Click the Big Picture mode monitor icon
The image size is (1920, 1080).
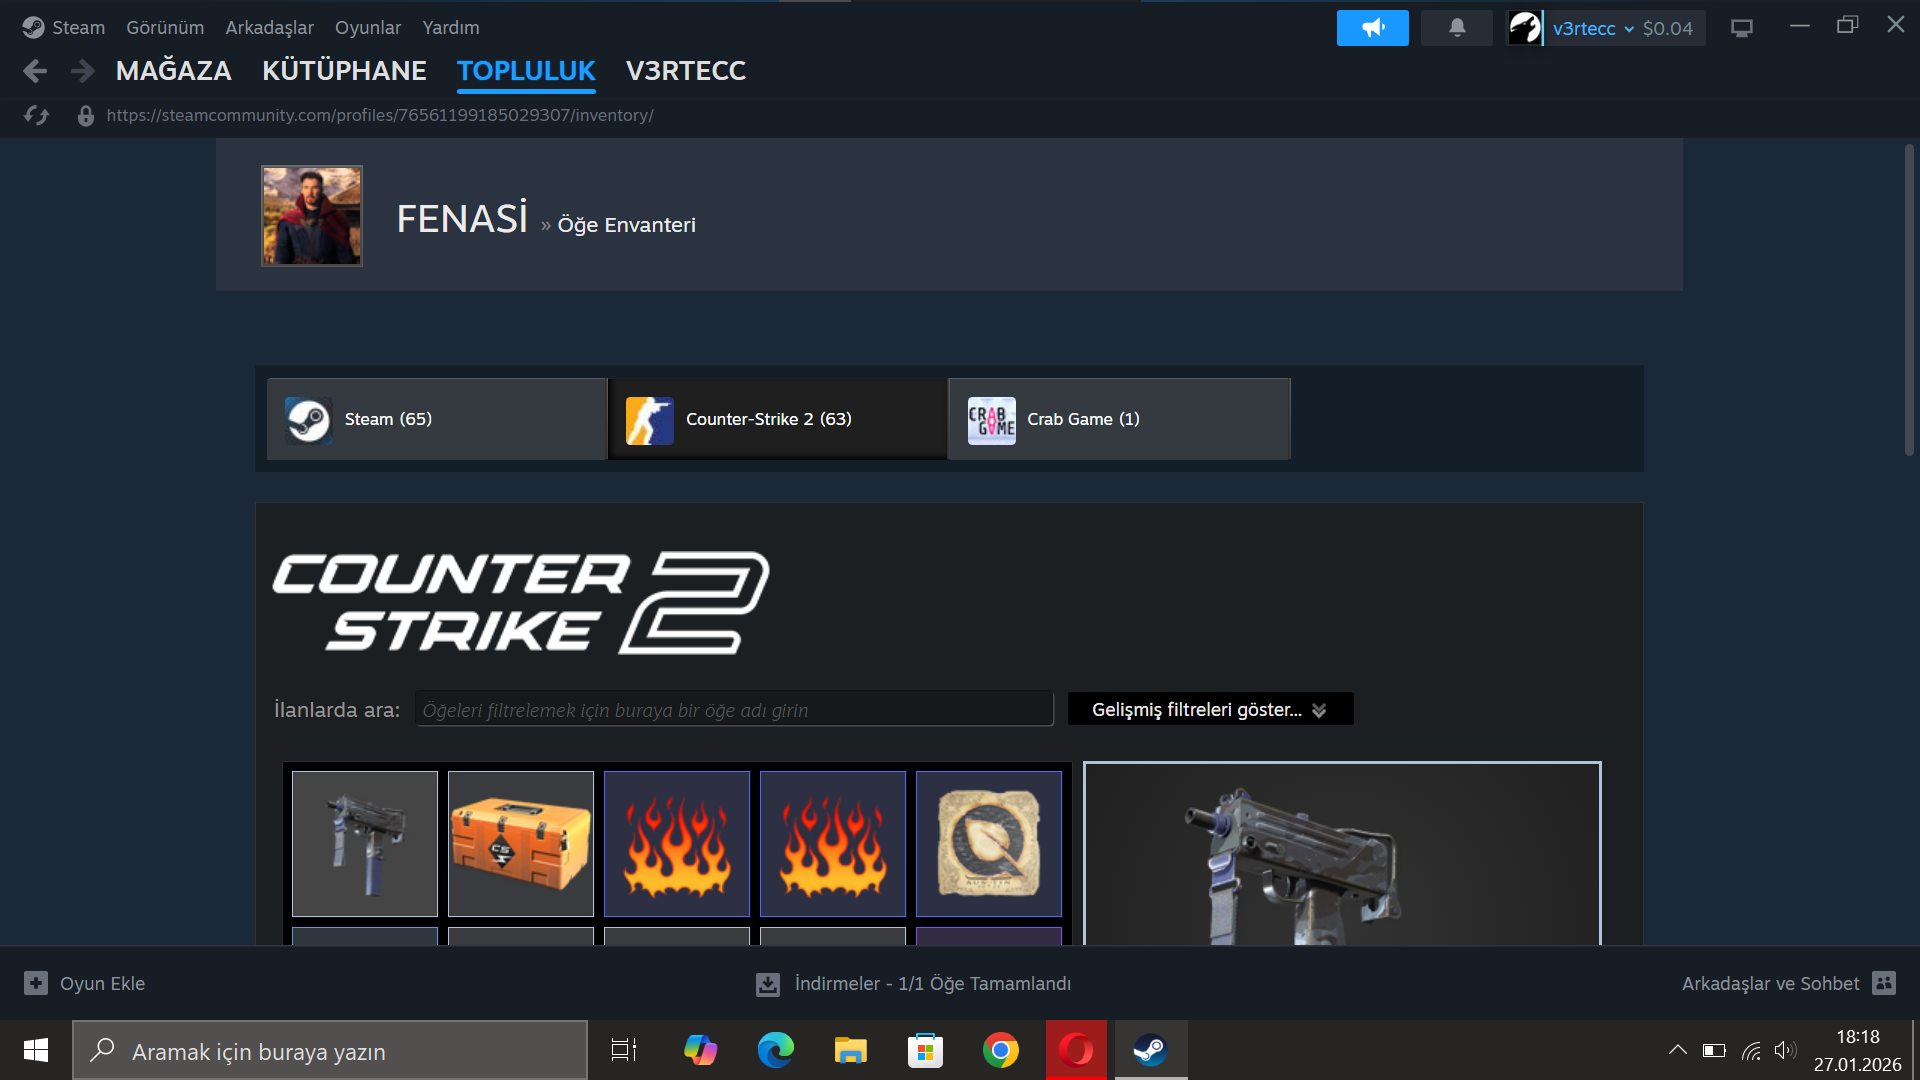point(1742,28)
